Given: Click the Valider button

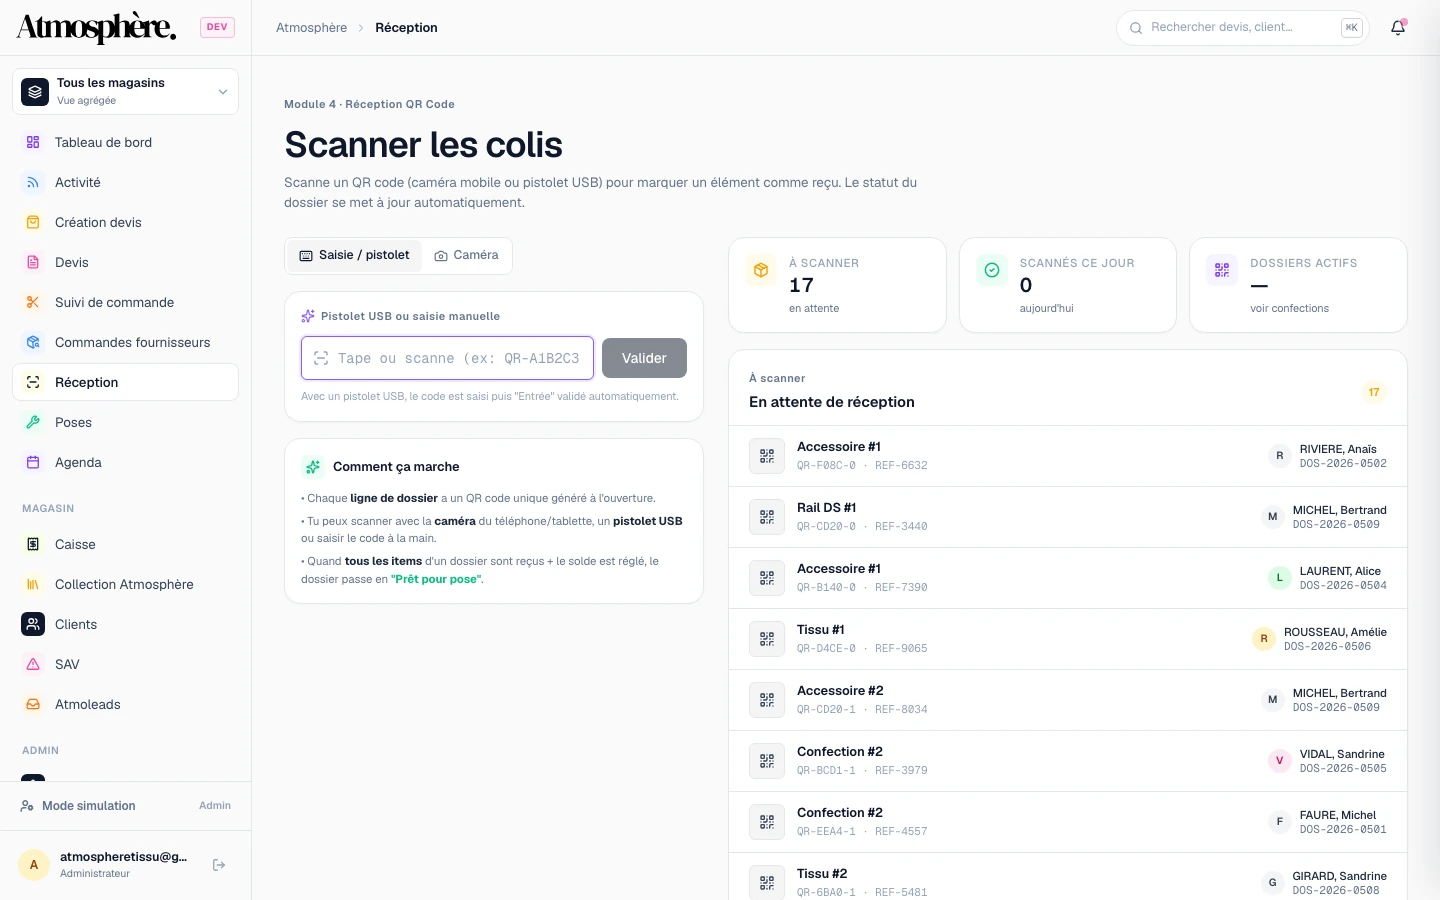Looking at the screenshot, I should tap(644, 358).
